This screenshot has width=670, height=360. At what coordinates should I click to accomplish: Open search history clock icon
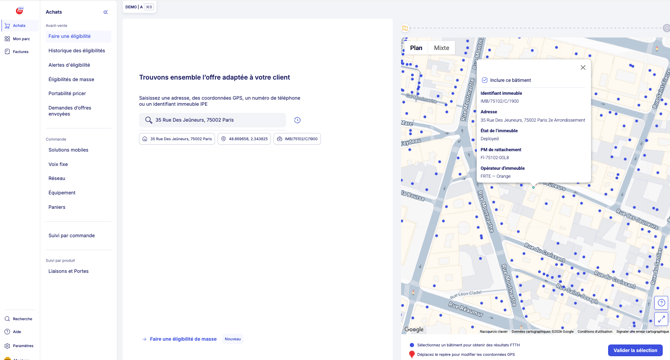pos(297,120)
